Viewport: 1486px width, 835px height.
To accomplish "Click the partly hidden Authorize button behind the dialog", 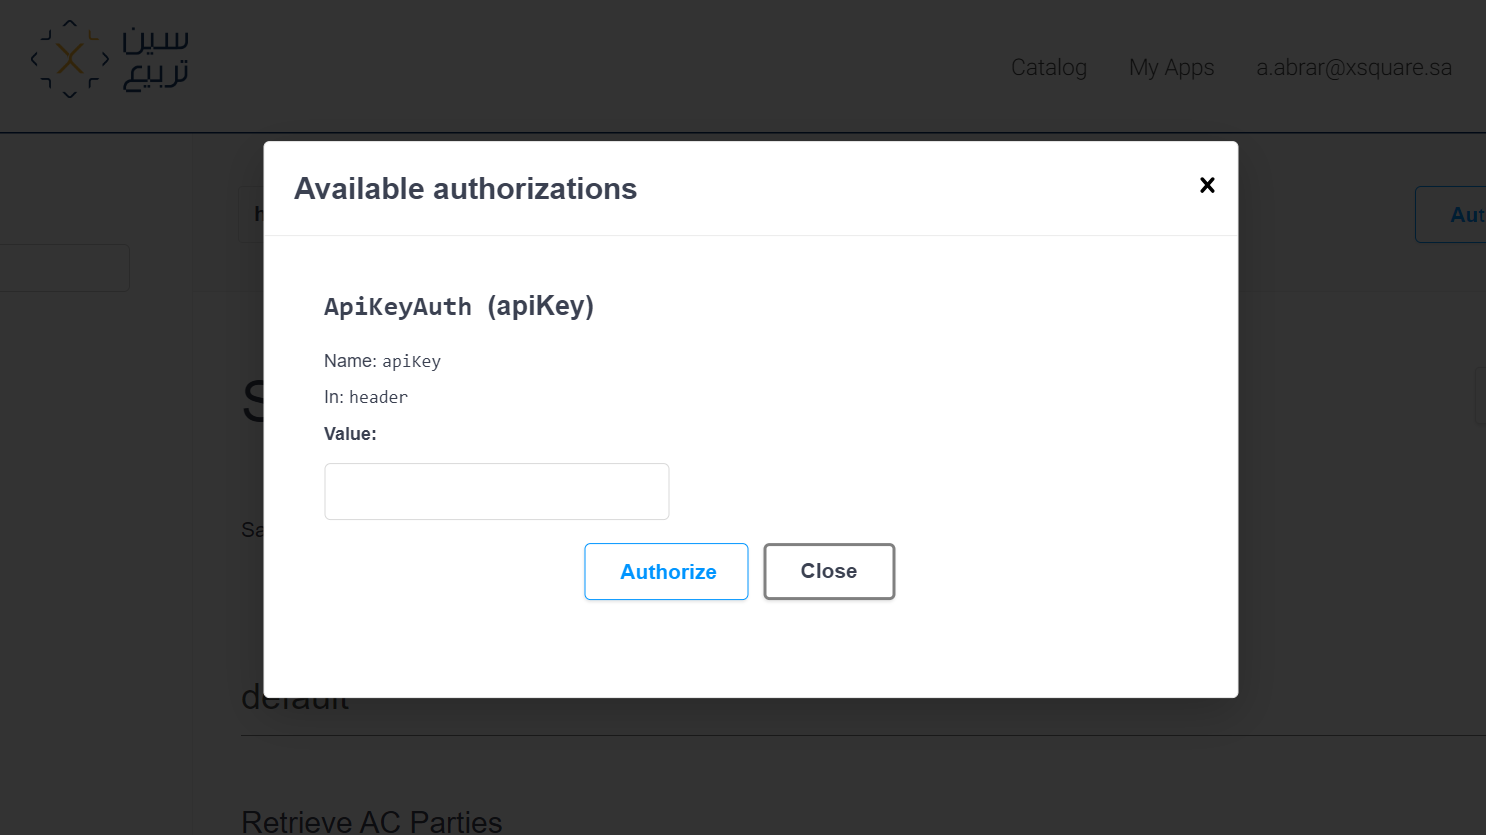I will [x=1451, y=214].
